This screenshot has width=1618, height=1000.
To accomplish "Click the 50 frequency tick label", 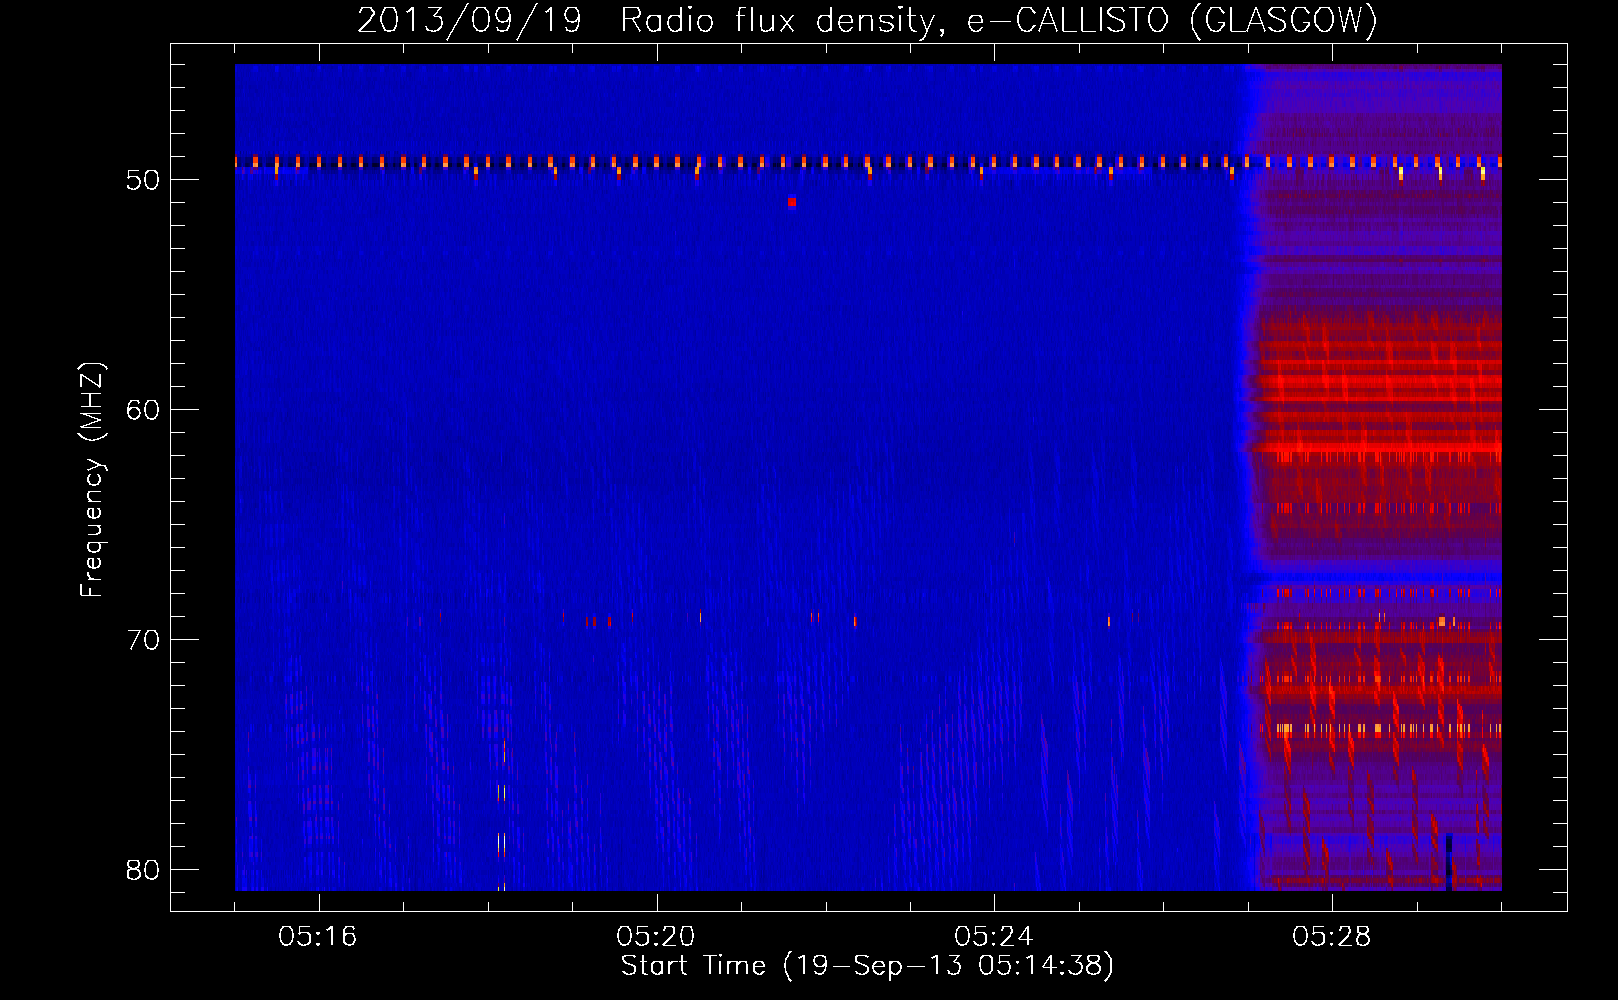I will (x=143, y=180).
